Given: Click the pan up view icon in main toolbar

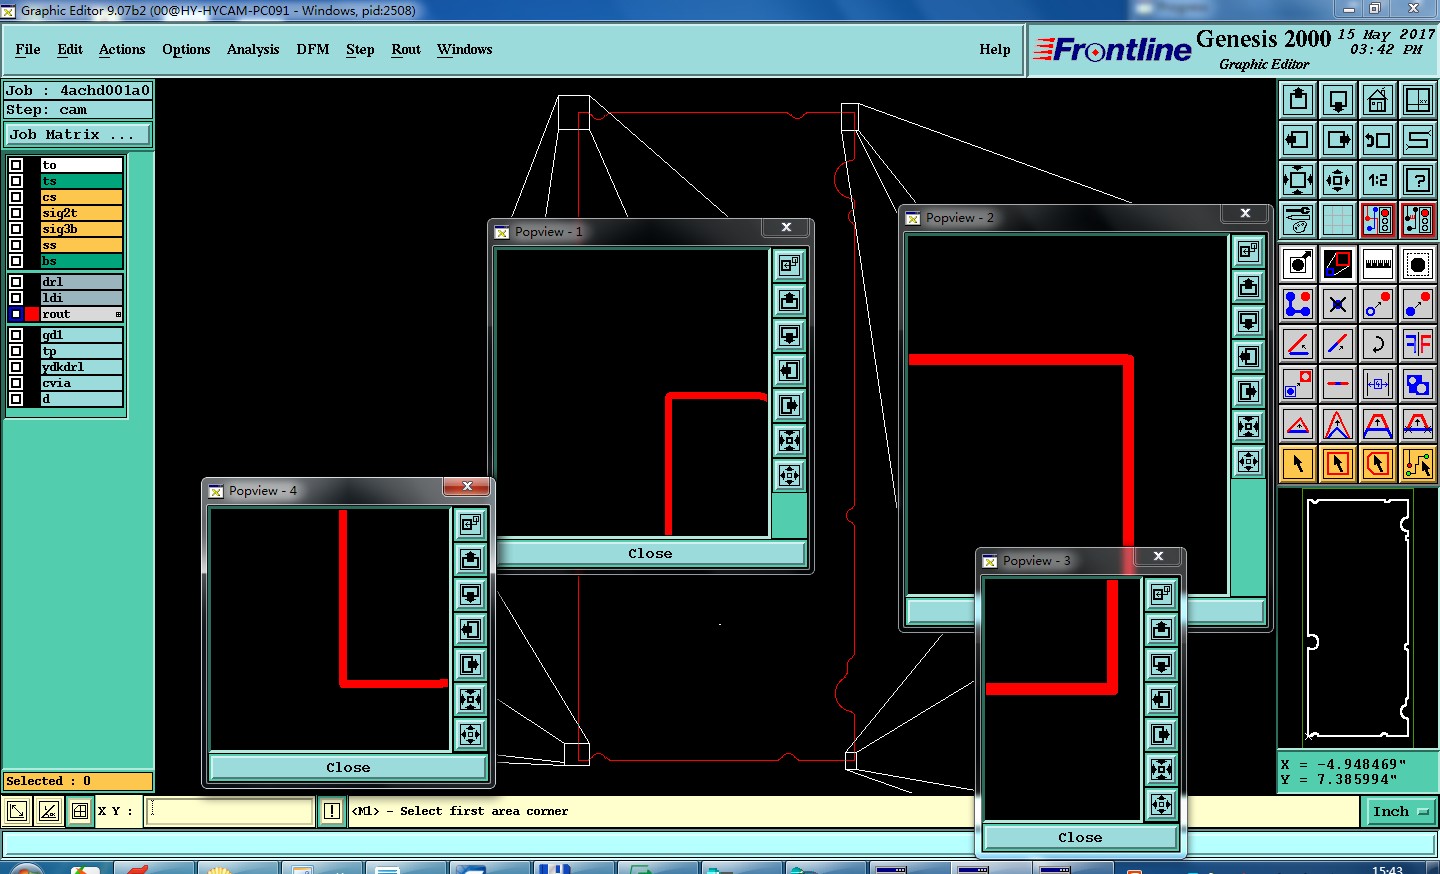Looking at the screenshot, I should point(1298,100).
